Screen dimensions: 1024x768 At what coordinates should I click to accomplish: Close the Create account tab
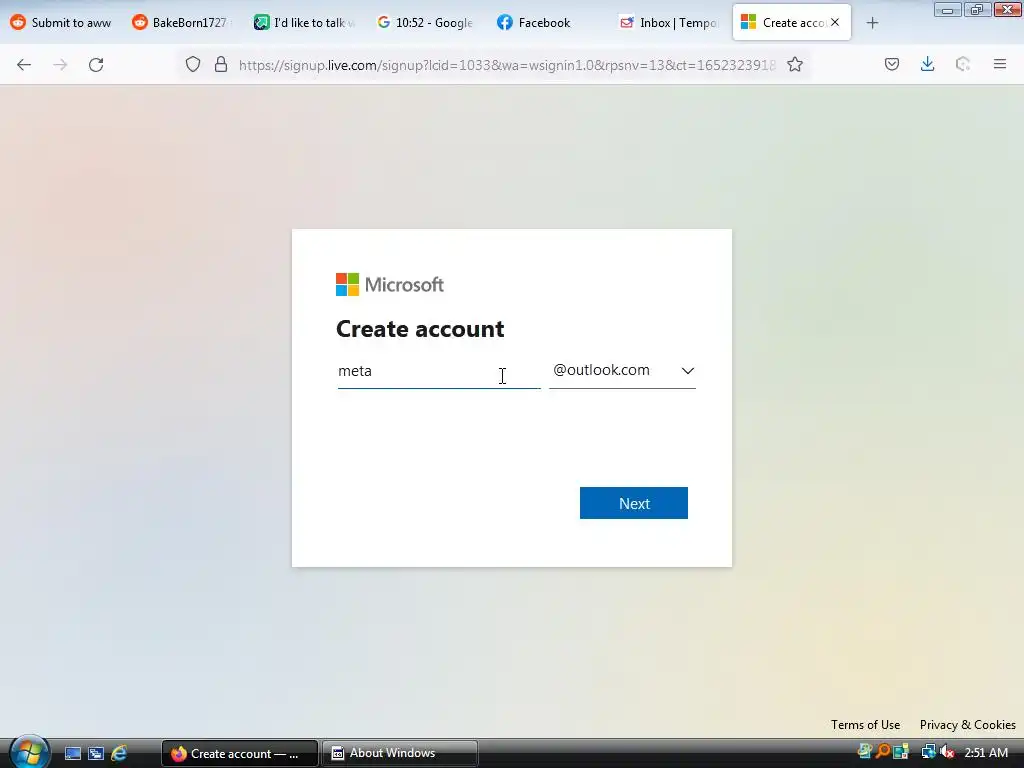tap(835, 22)
